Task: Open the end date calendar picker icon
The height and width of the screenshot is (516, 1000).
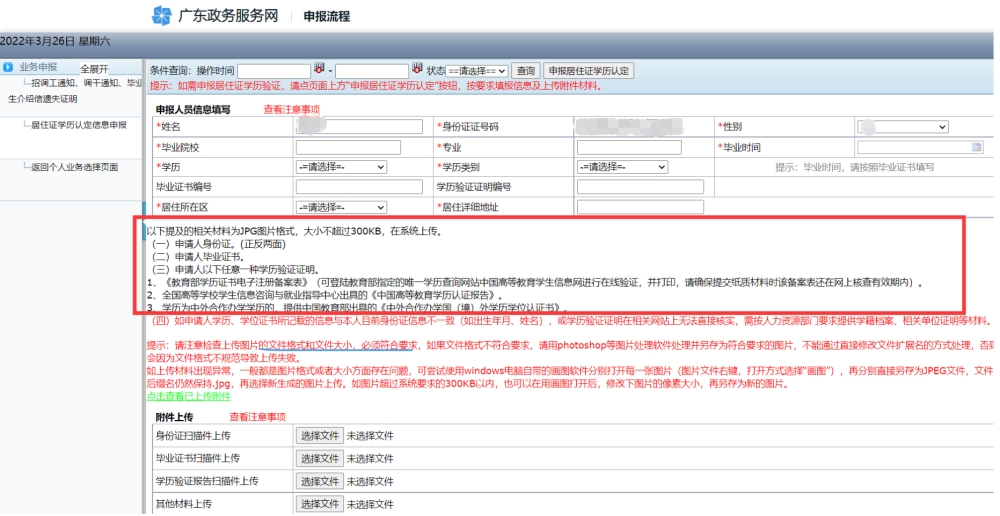Action: 417,68
